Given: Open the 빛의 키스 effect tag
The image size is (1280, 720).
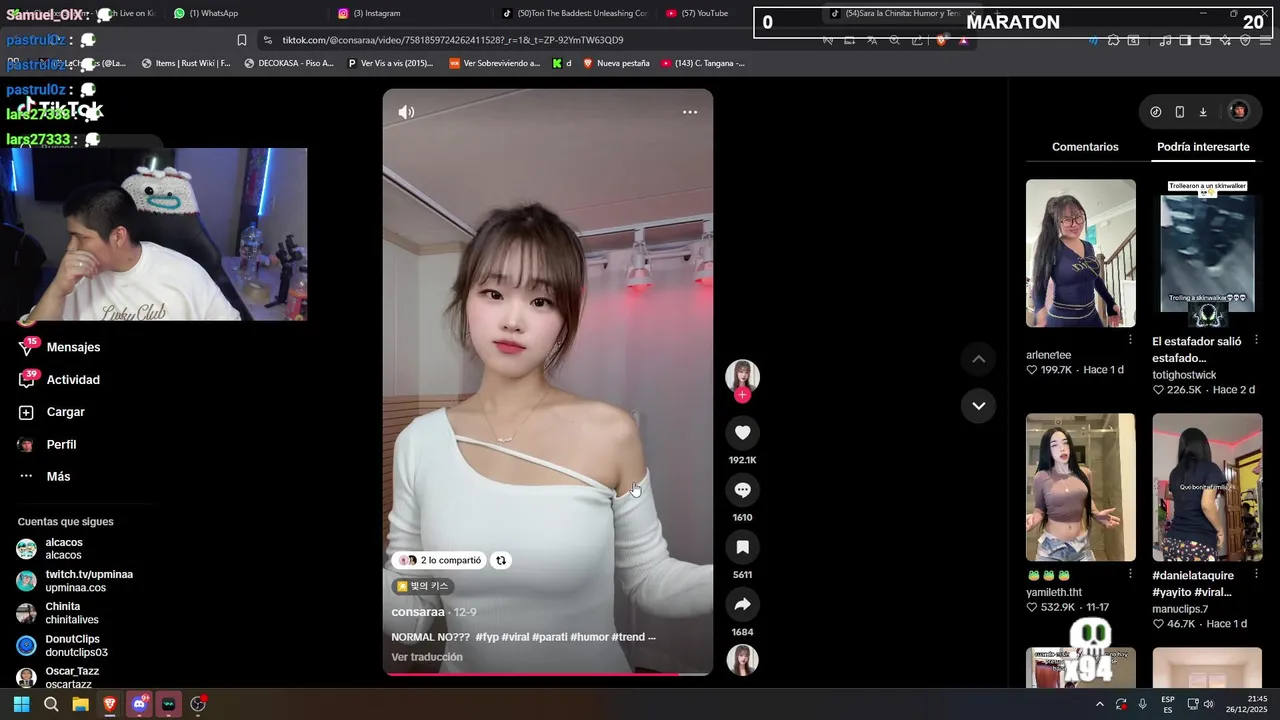Looking at the screenshot, I should (x=423, y=586).
